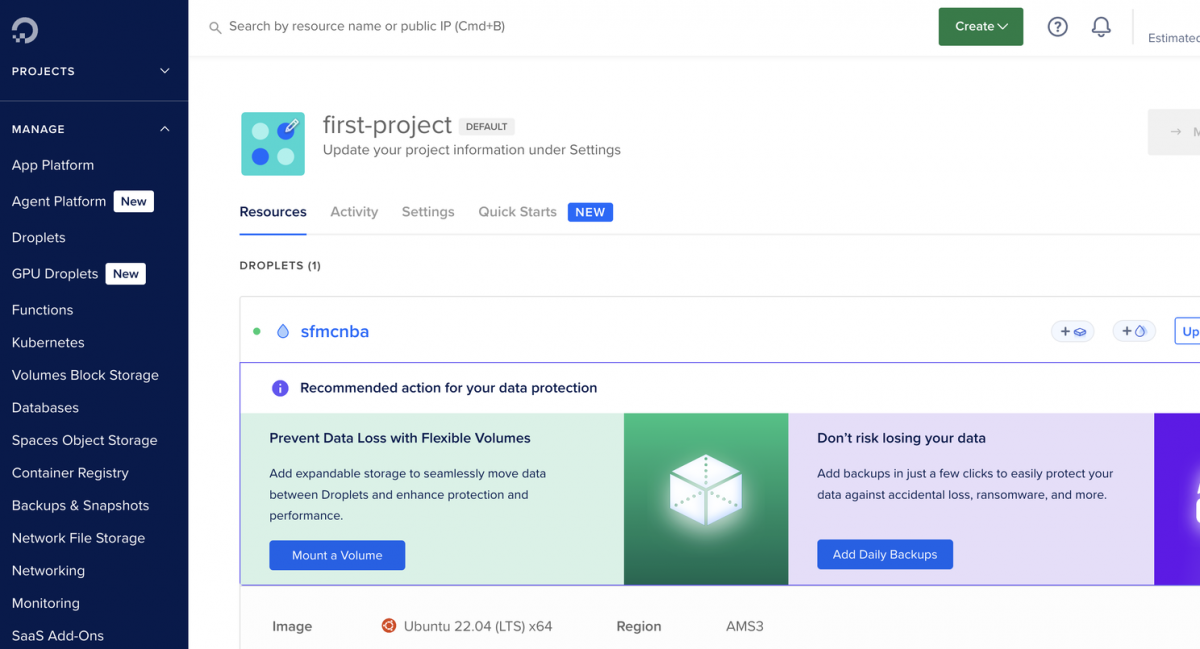Open the sfmcnba droplet link

pyautogui.click(x=335, y=332)
